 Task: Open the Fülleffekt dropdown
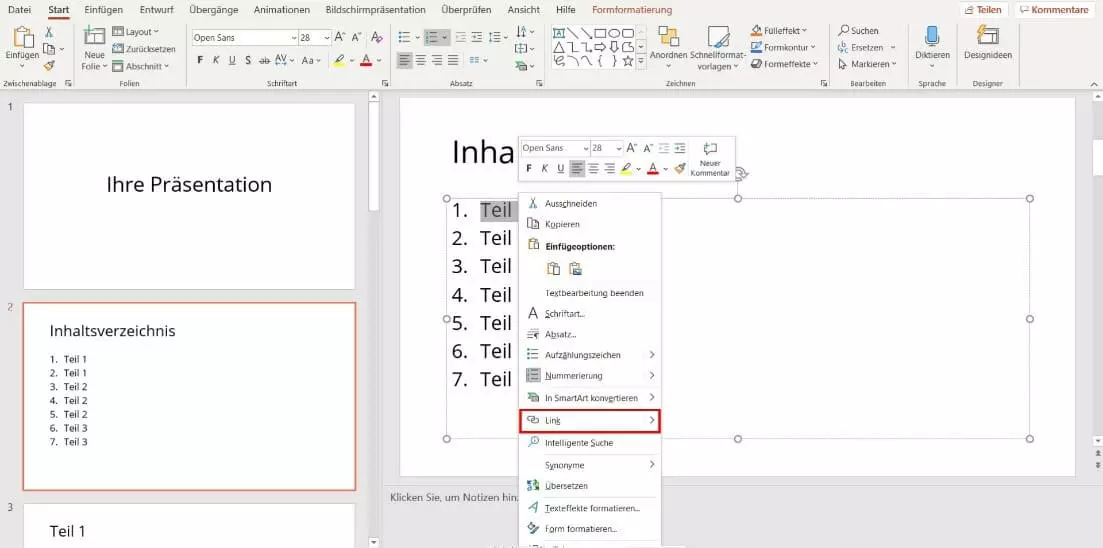click(x=779, y=31)
